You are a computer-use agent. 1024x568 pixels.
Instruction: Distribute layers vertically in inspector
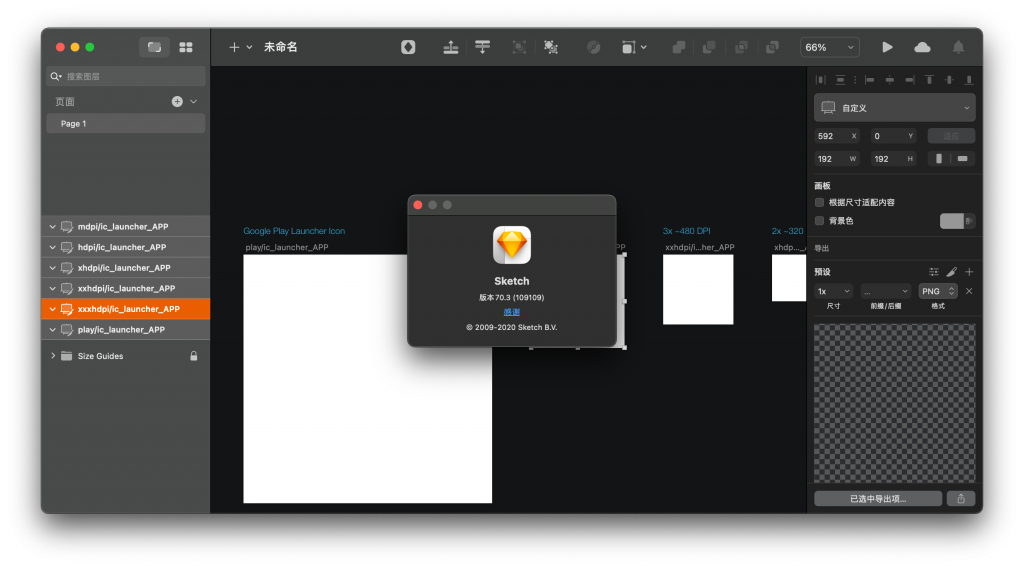[x=840, y=80]
